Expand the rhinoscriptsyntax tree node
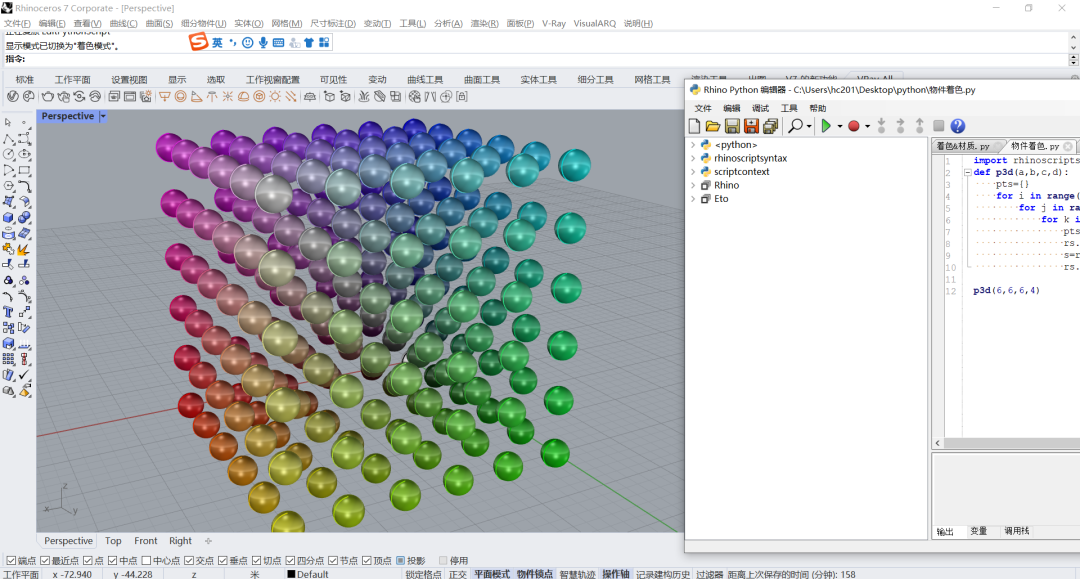Image resolution: width=1080 pixels, height=579 pixels. (x=693, y=158)
